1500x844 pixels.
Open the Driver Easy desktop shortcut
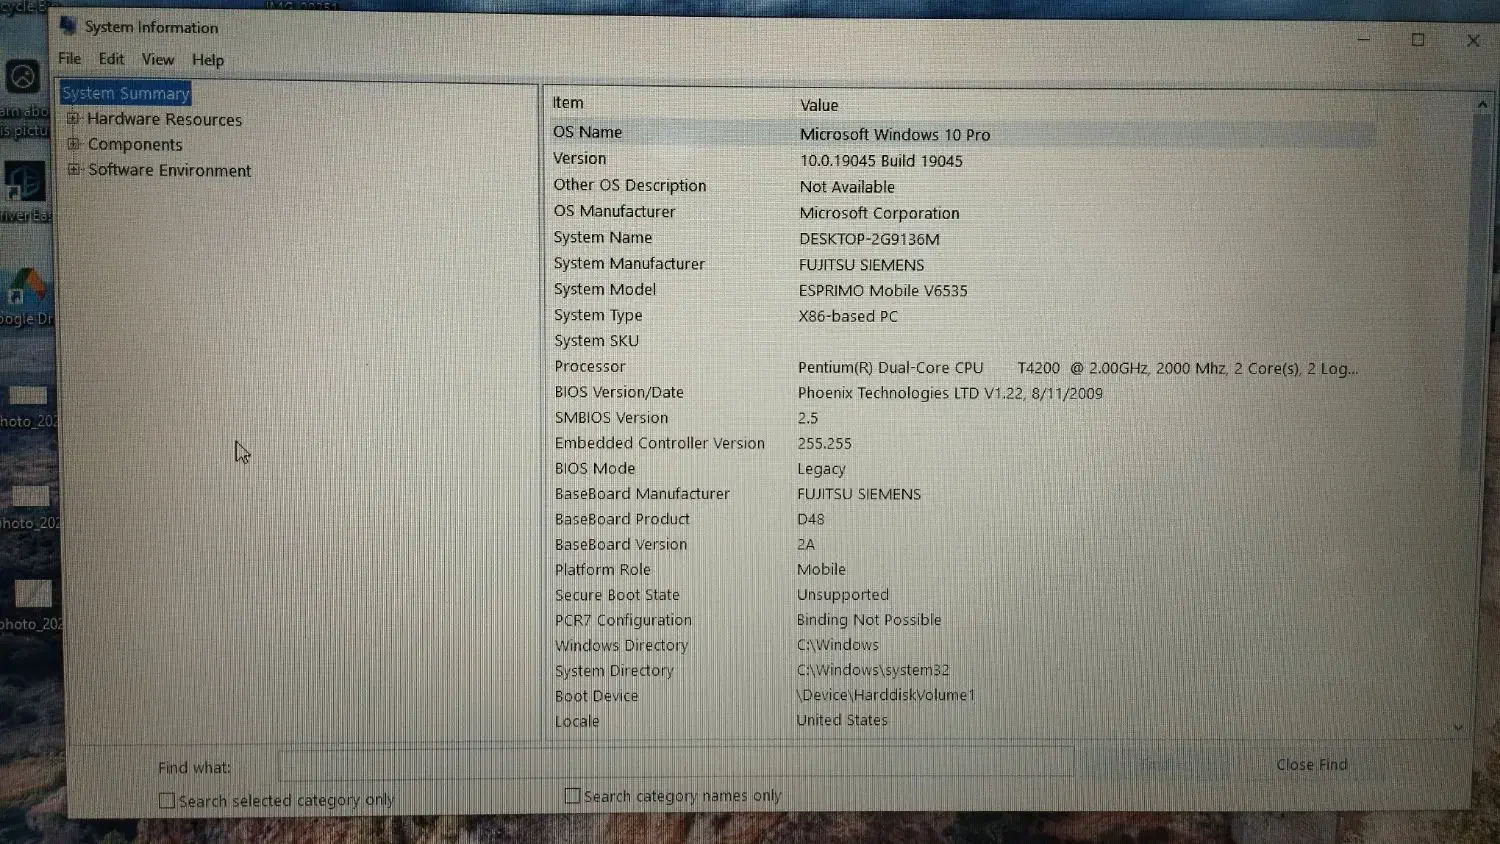click(x=25, y=192)
